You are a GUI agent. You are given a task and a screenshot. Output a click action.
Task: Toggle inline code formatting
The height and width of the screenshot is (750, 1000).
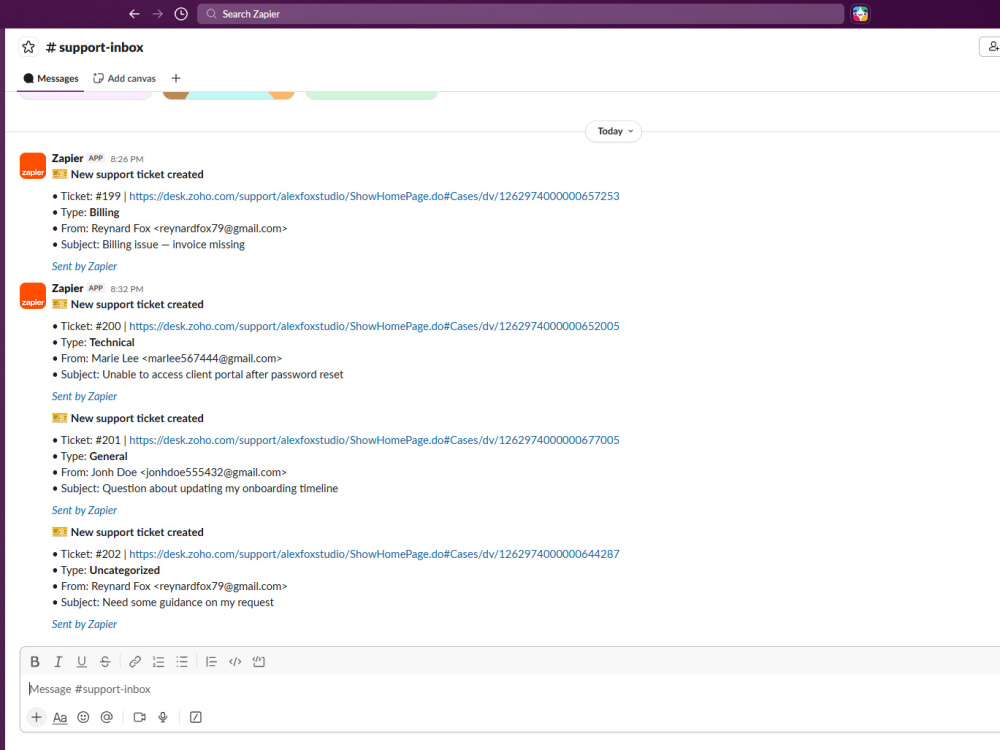point(235,662)
